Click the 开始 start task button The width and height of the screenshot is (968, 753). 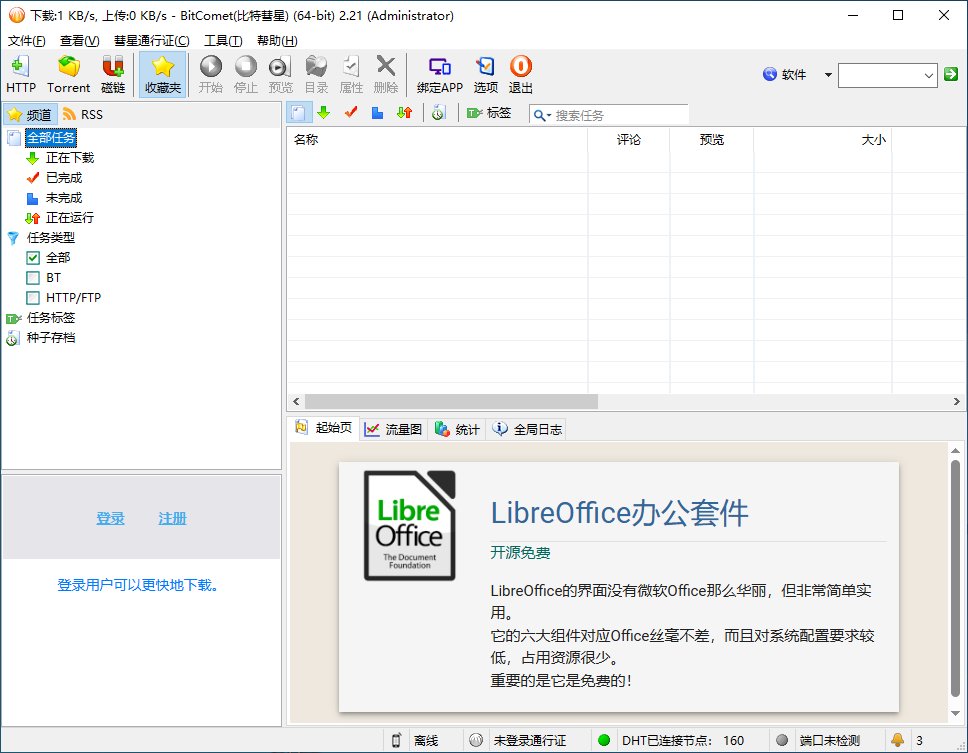click(211, 75)
